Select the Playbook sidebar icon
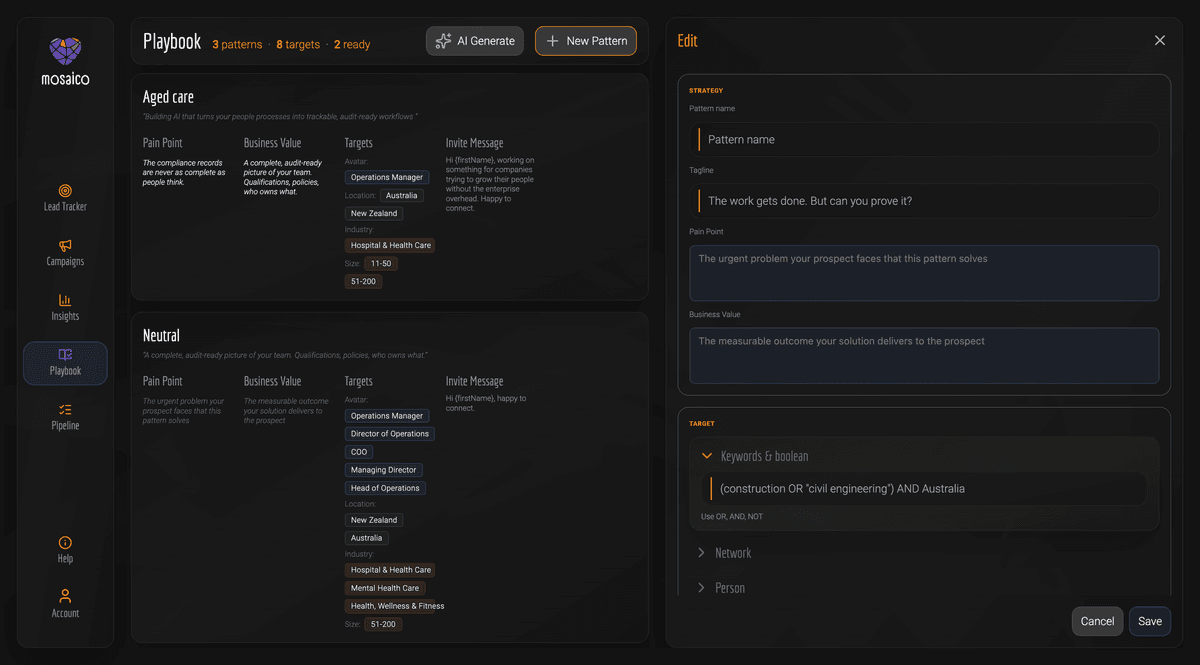The width and height of the screenshot is (1200, 665). [x=65, y=355]
